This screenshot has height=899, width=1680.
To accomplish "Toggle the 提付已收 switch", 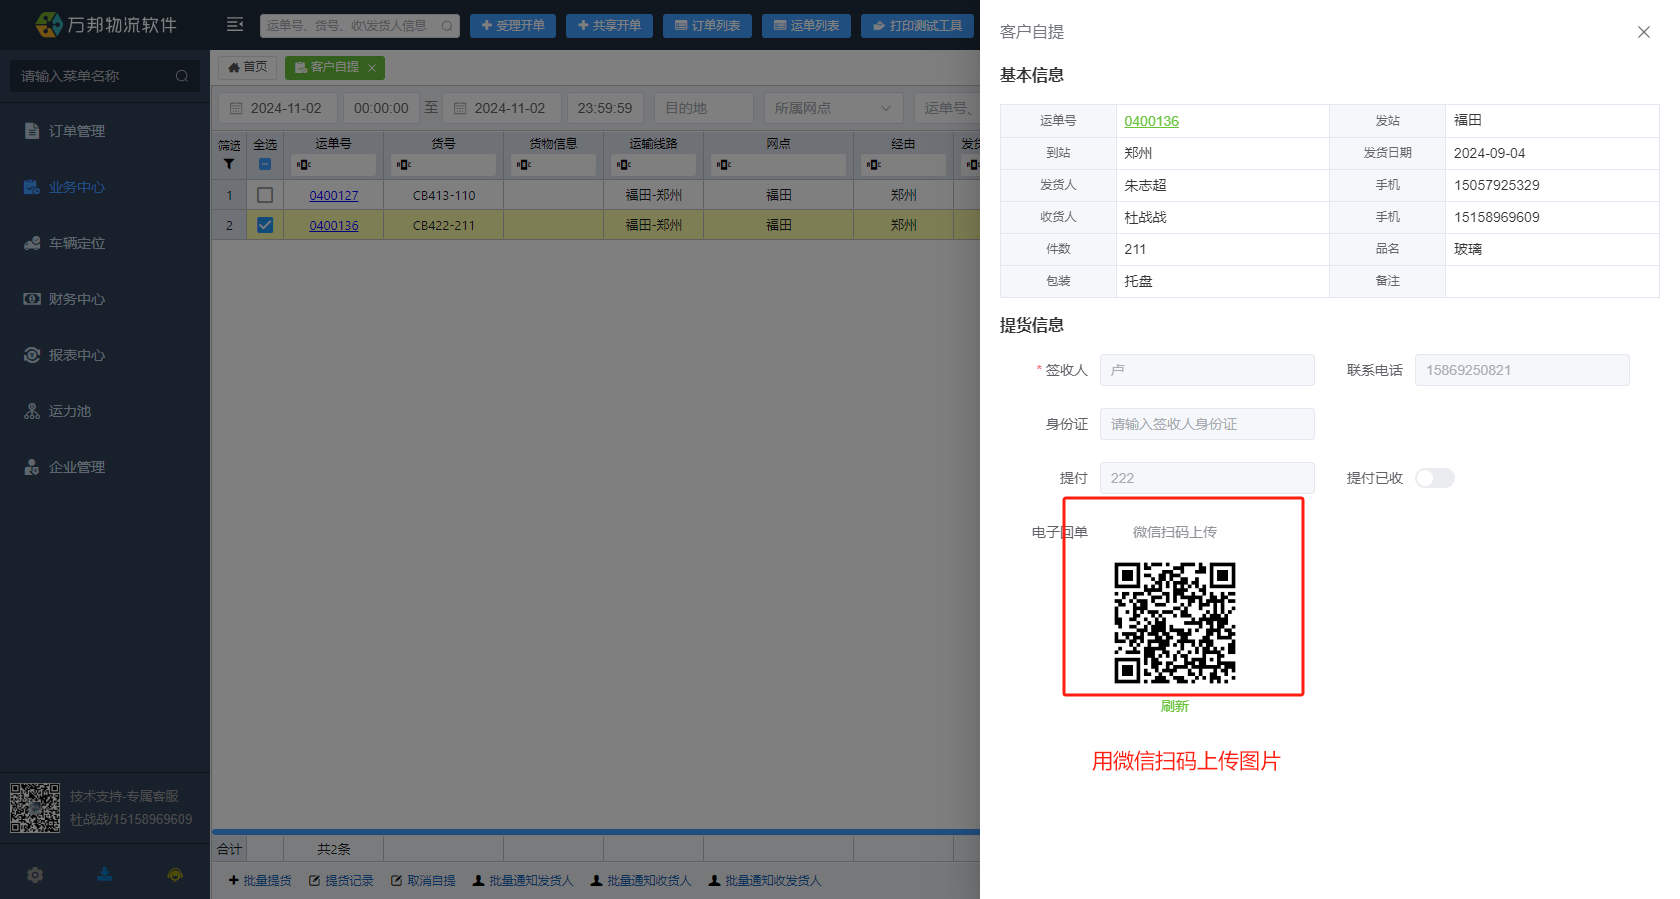I will [x=1434, y=478].
